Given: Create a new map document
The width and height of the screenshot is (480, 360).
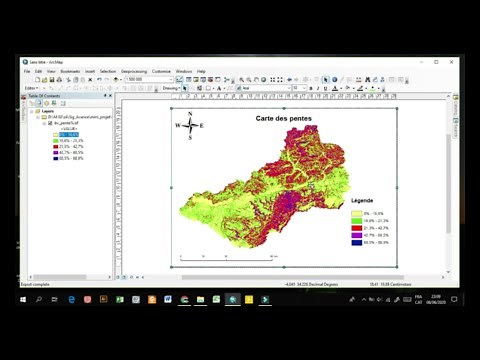Looking at the screenshot, I should [x=38, y=80].
